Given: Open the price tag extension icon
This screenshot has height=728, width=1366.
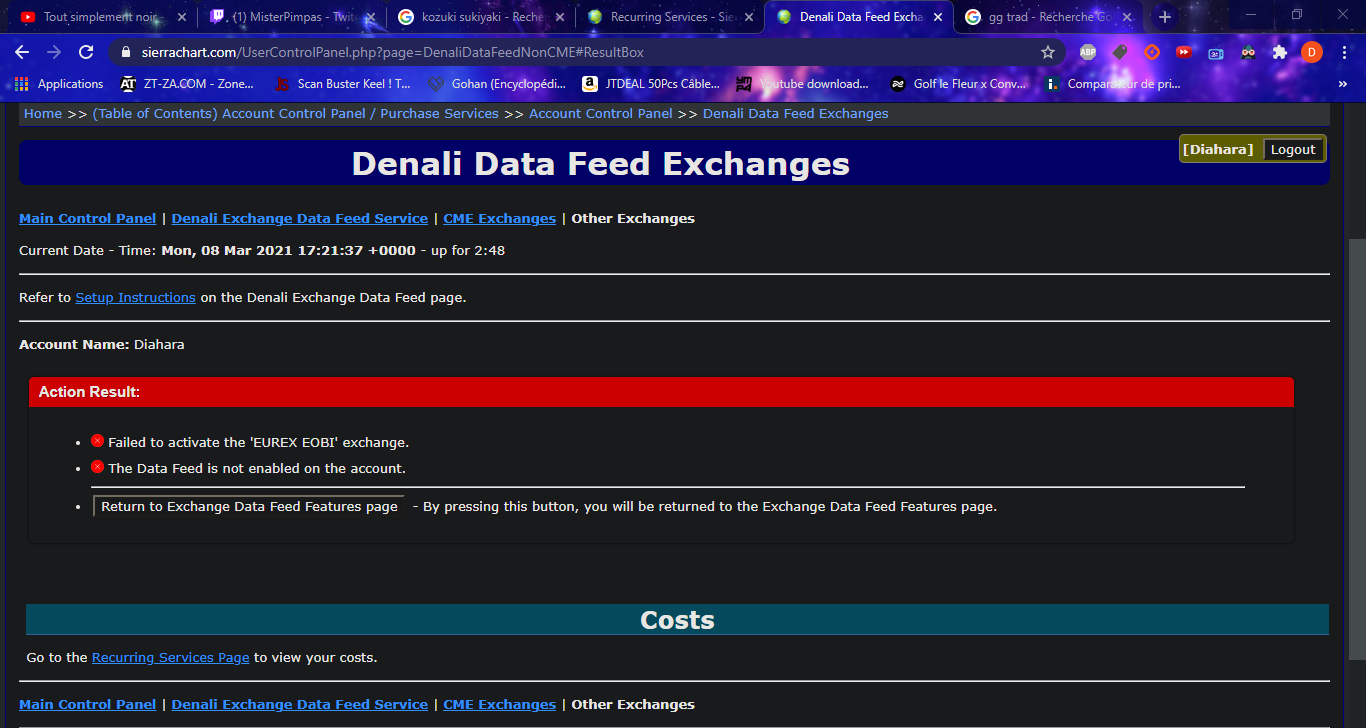Looking at the screenshot, I should (1120, 52).
